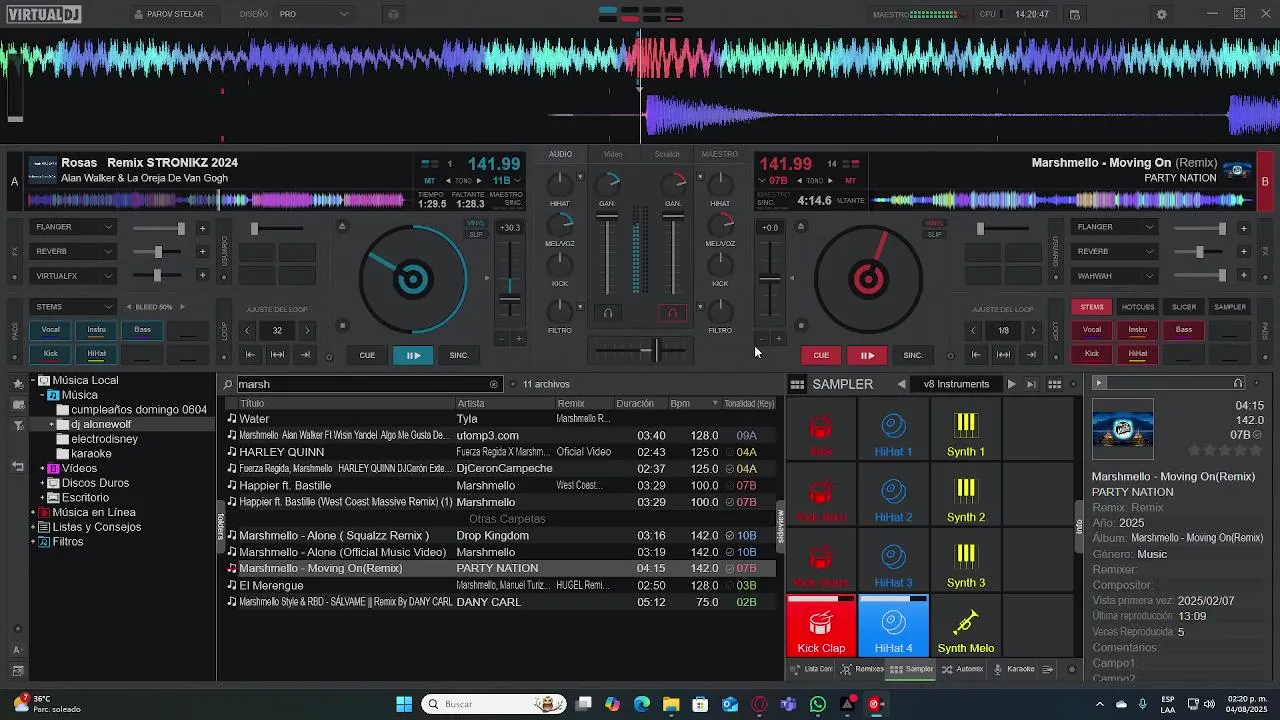Toggle deck B headphone cue
This screenshot has height=720, width=1280.
pyautogui.click(x=672, y=313)
